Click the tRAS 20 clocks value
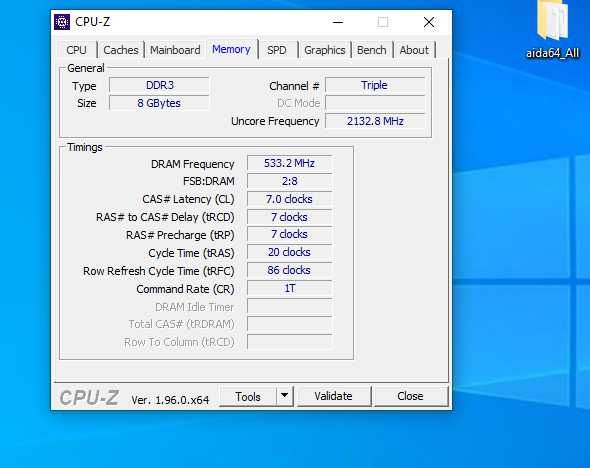Viewport: 590px width, 468px height. tap(289, 252)
